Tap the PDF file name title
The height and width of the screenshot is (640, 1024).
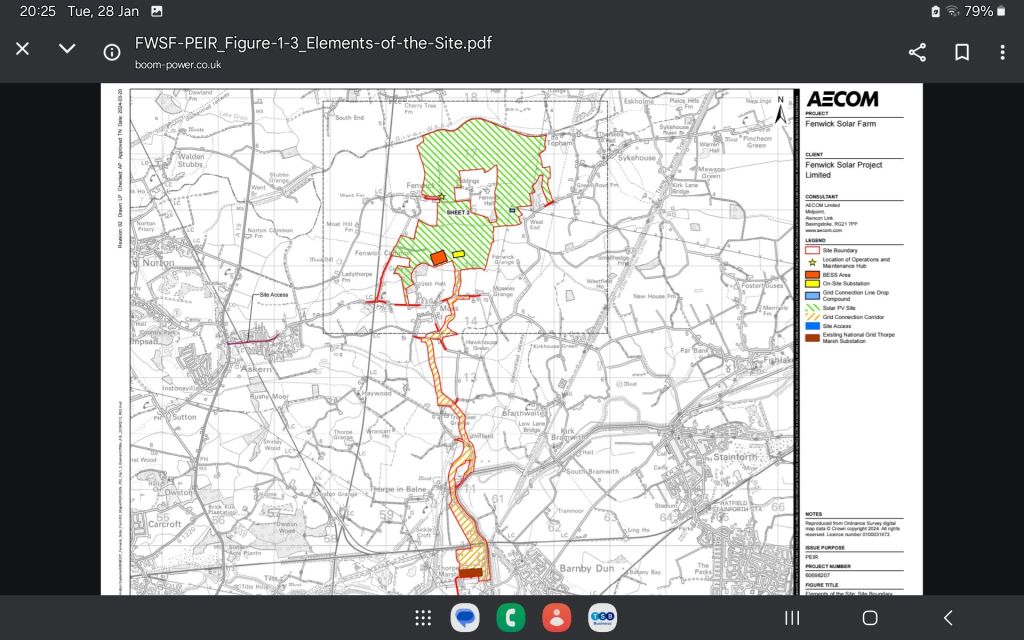313,44
